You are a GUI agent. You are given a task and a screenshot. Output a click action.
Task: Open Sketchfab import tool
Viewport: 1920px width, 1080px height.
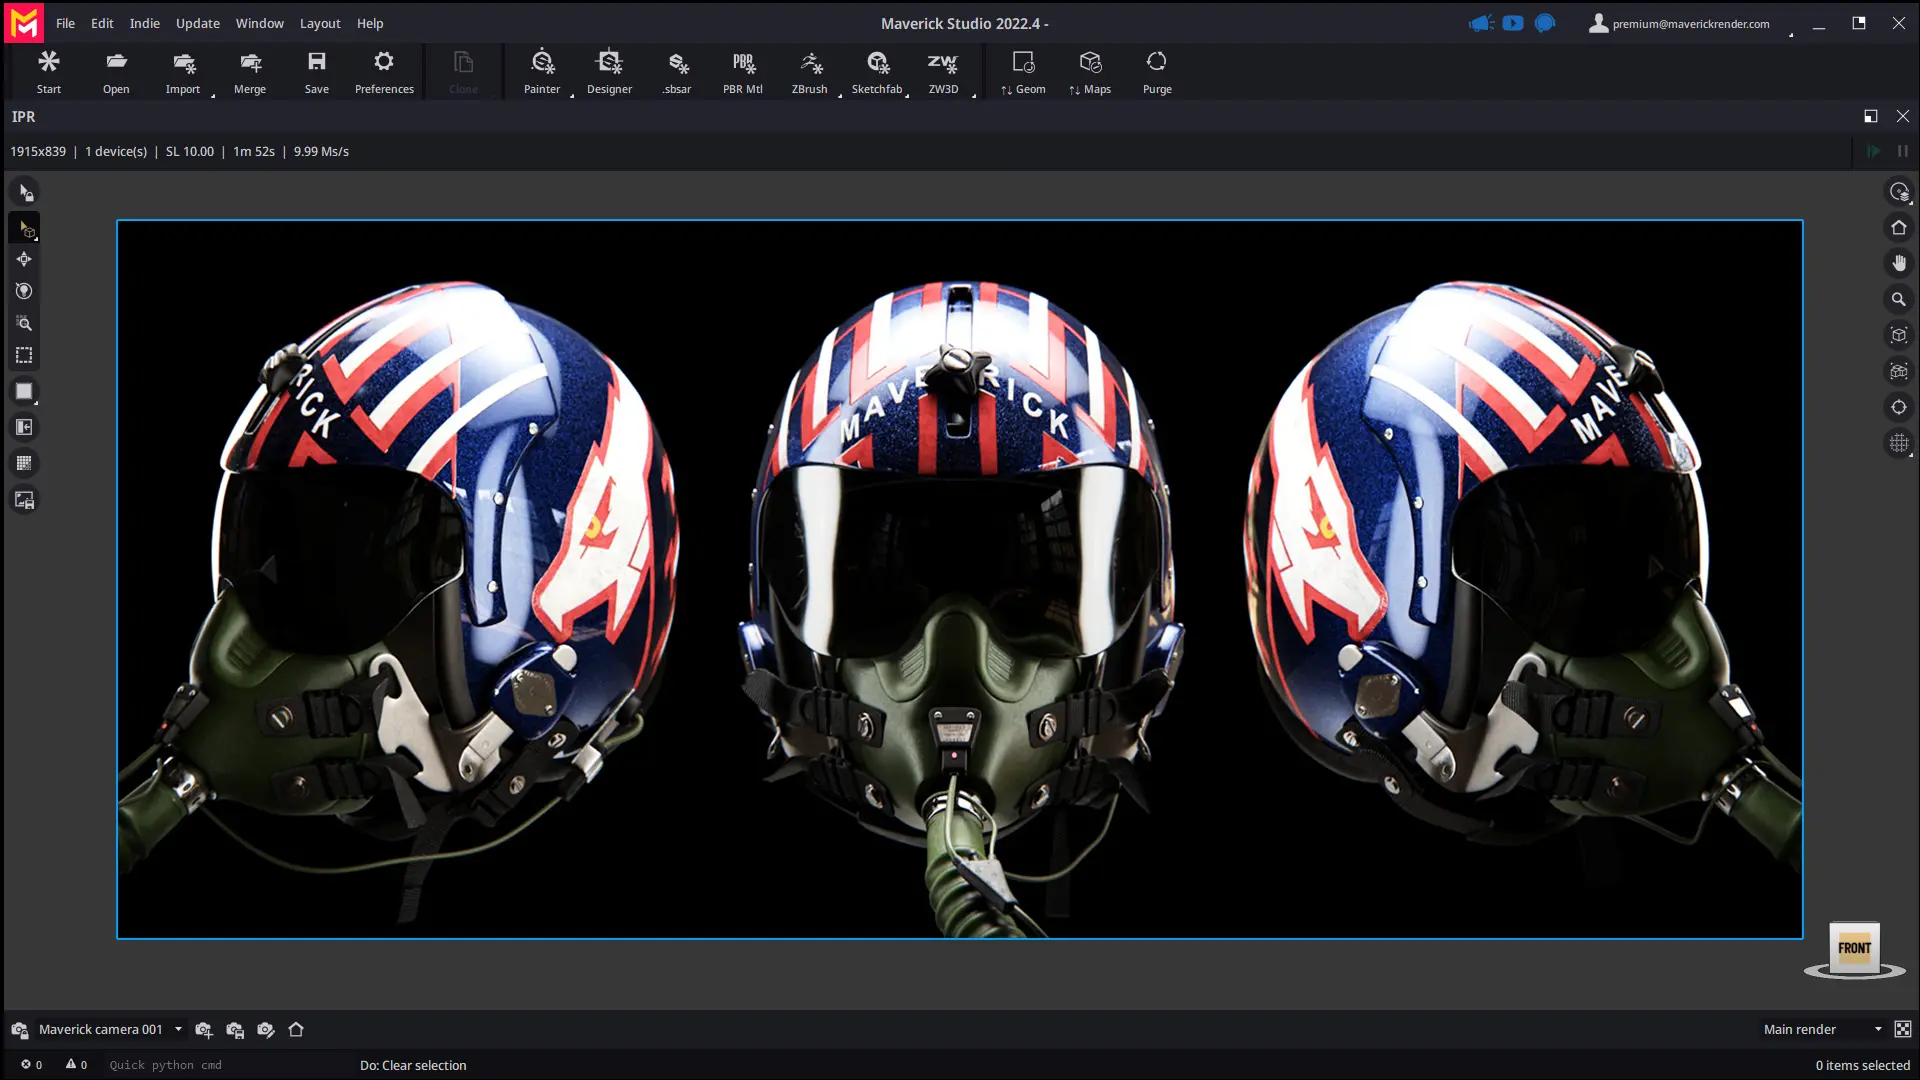pyautogui.click(x=877, y=71)
